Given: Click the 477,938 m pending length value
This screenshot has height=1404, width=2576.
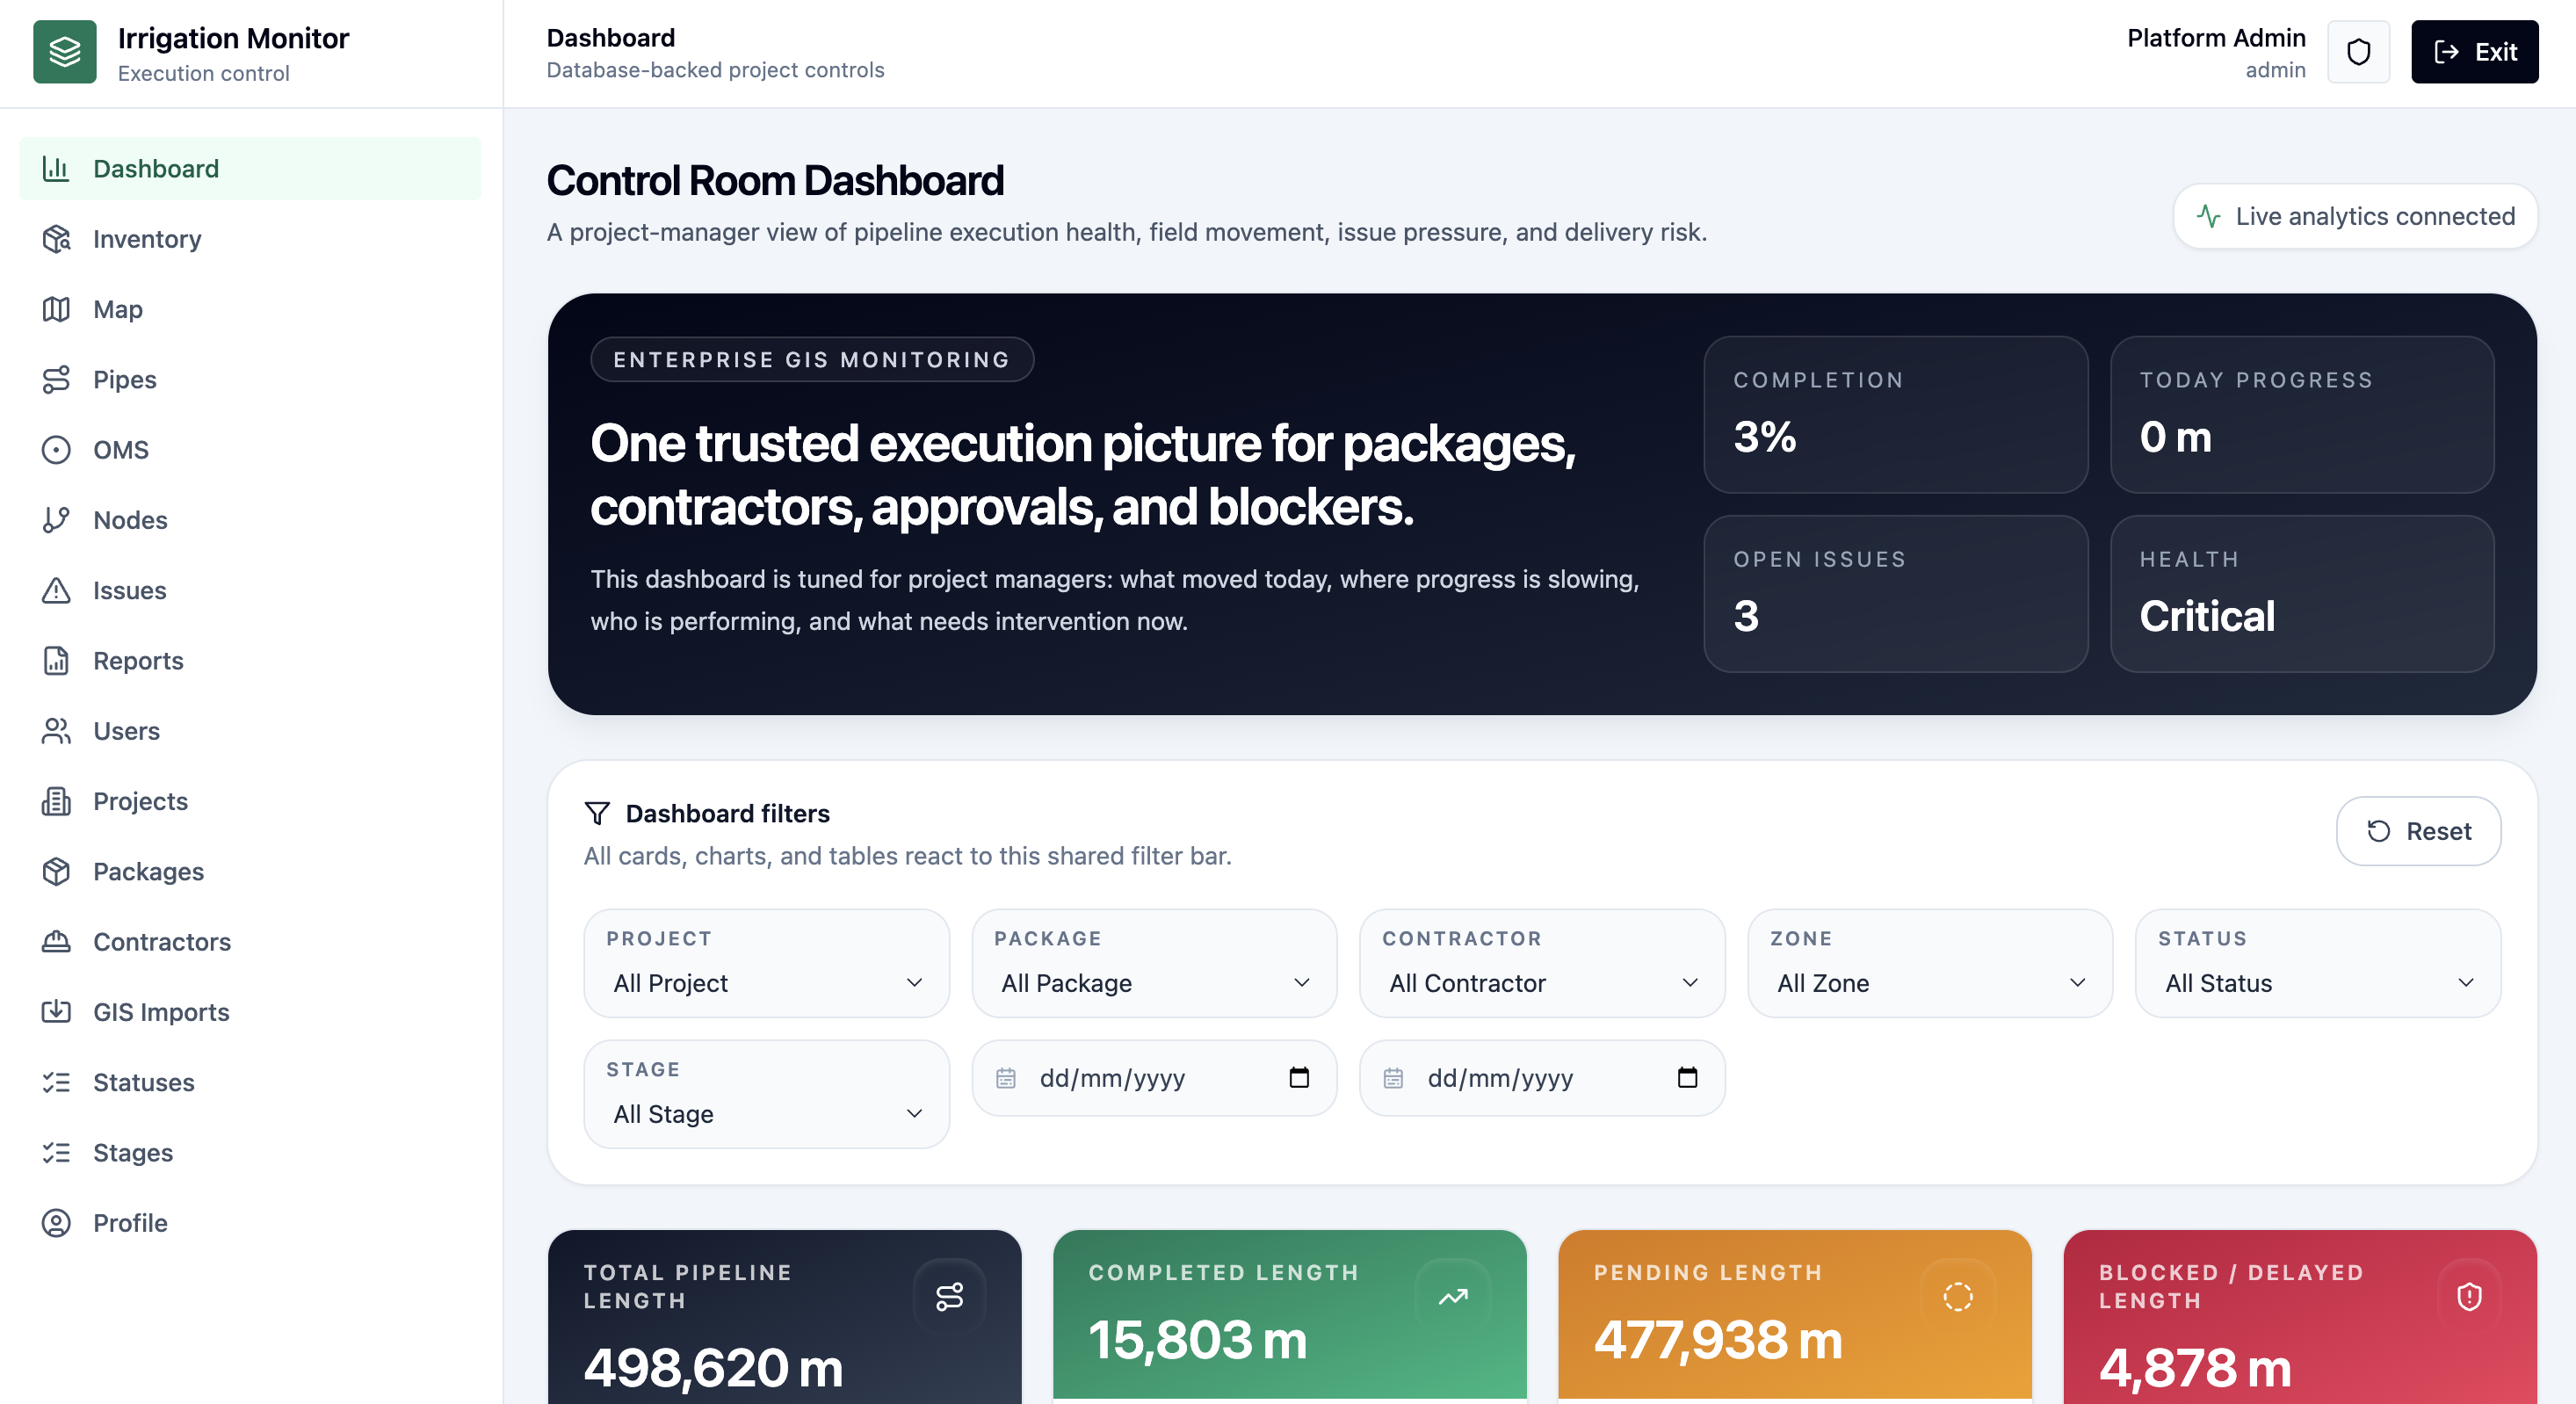Looking at the screenshot, I should (x=1717, y=1339).
